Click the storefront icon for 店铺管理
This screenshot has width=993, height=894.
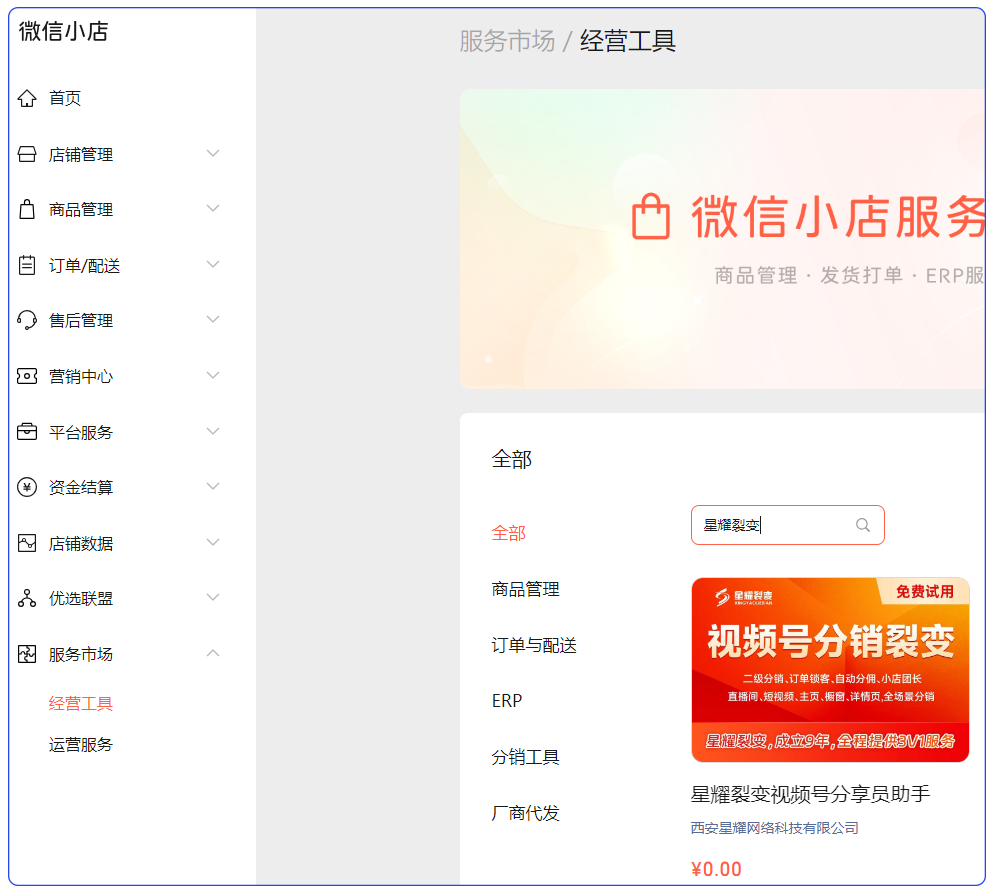pos(27,154)
